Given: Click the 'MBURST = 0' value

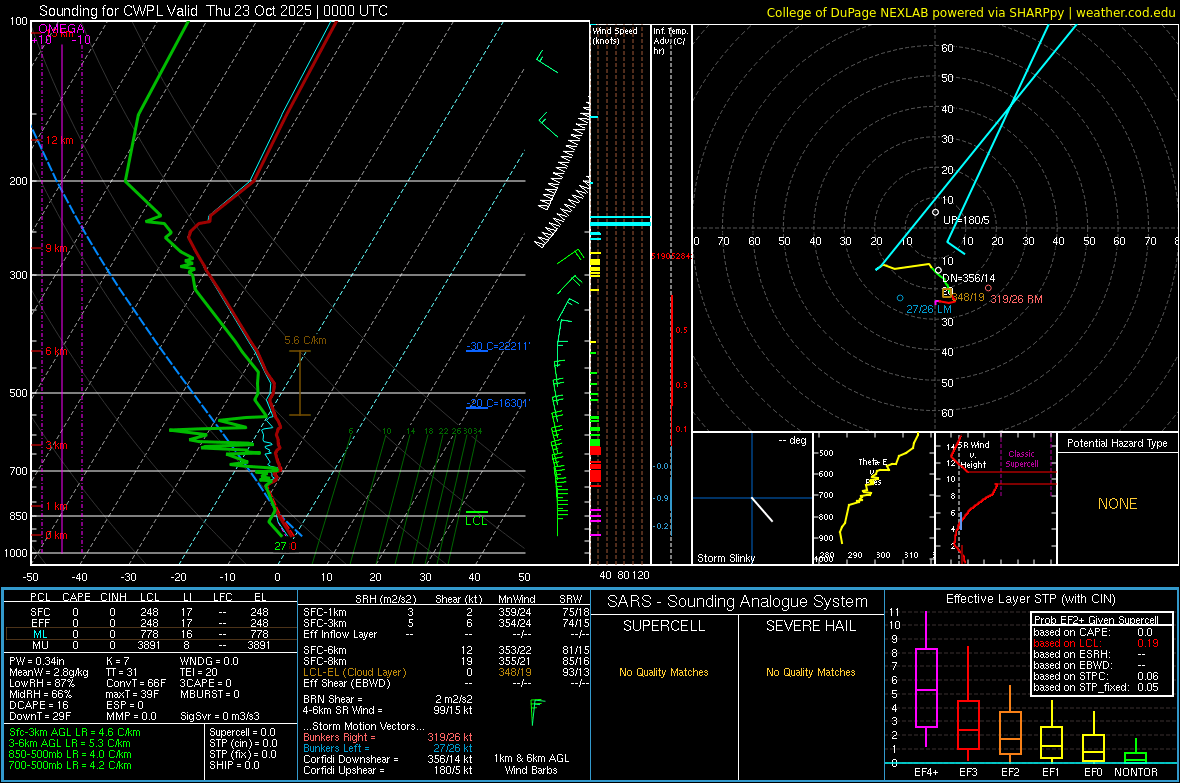Looking at the screenshot, I should point(209,693).
